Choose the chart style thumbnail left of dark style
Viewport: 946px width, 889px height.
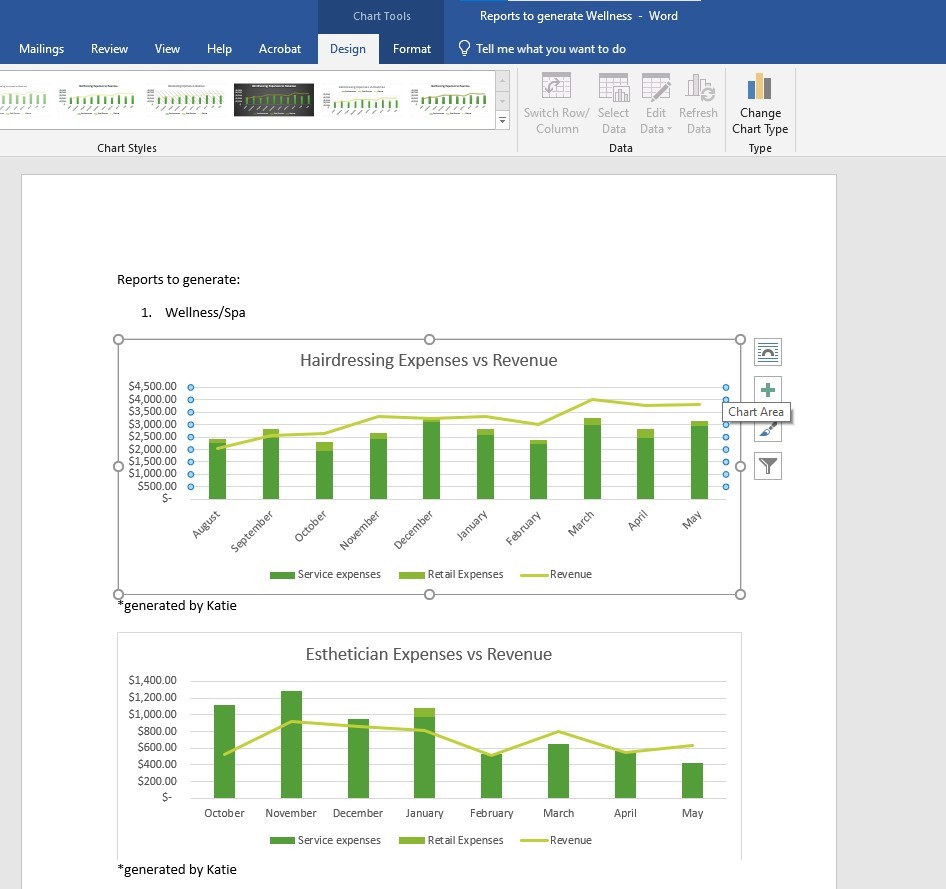point(186,100)
